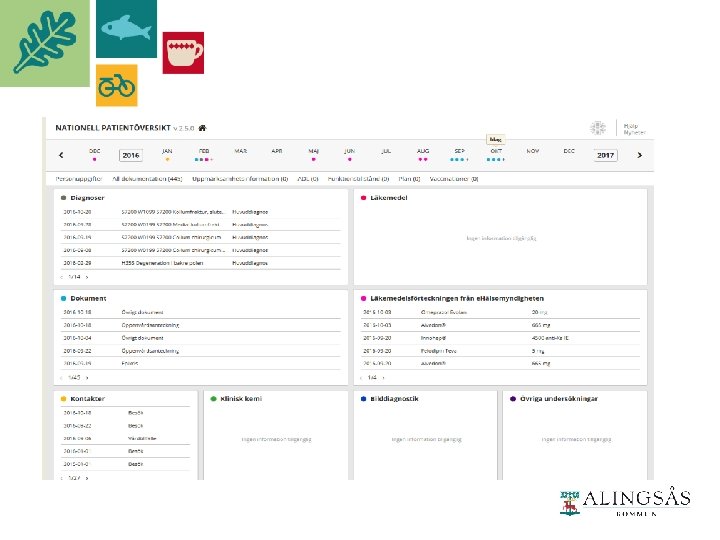
Task: Open the ADL (0) tab
Action: [x=308, y=179]
